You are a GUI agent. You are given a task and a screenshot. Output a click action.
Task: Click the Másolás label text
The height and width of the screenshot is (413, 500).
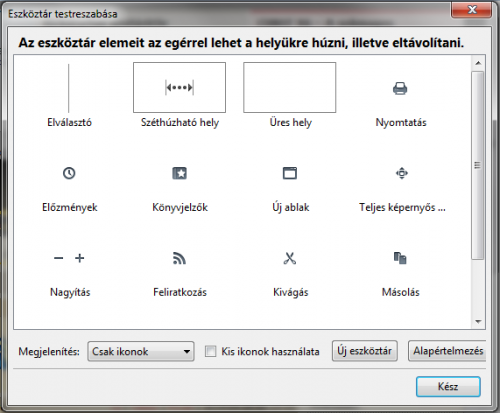click(x=400, y=292)
